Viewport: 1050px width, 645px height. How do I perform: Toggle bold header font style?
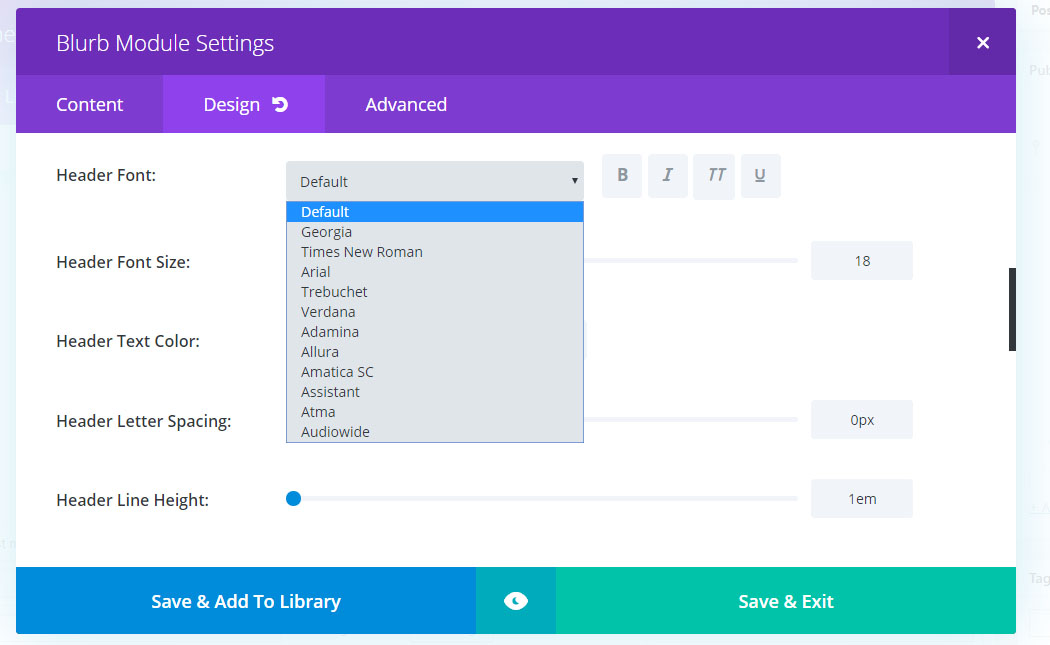click(x=622, y=176)
